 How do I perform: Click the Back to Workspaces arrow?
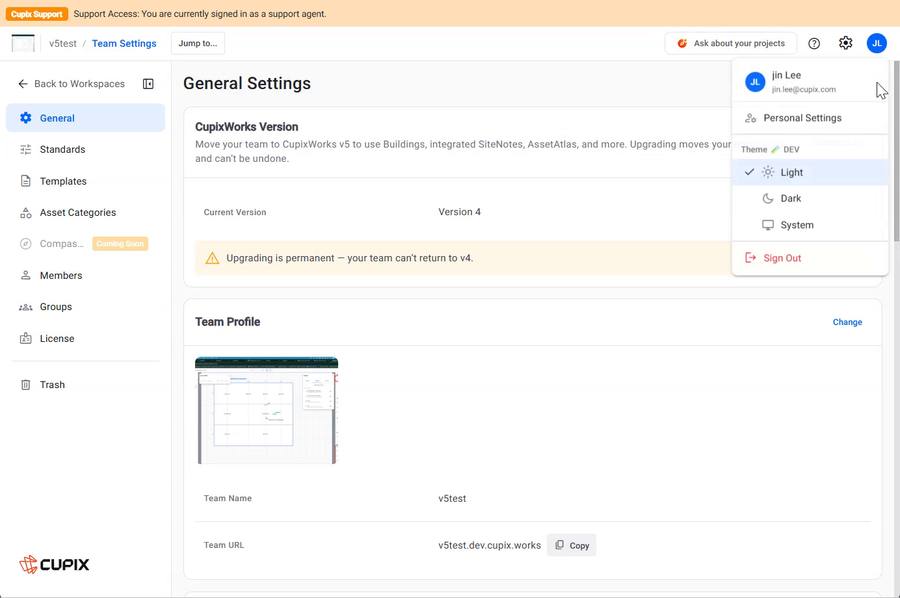(23, 84)
